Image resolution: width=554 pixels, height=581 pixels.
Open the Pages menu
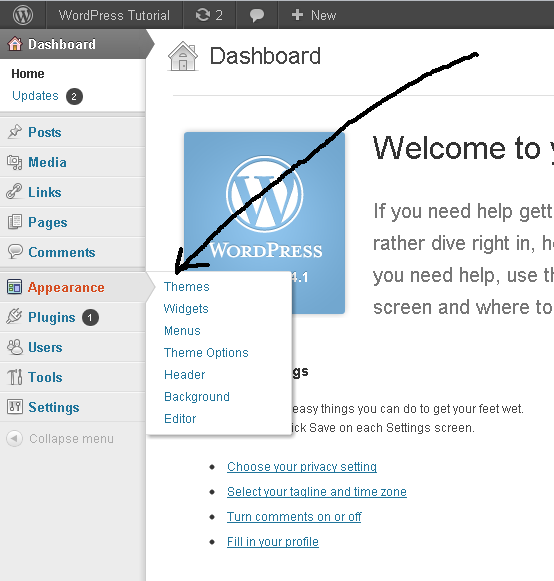(48, 222)
